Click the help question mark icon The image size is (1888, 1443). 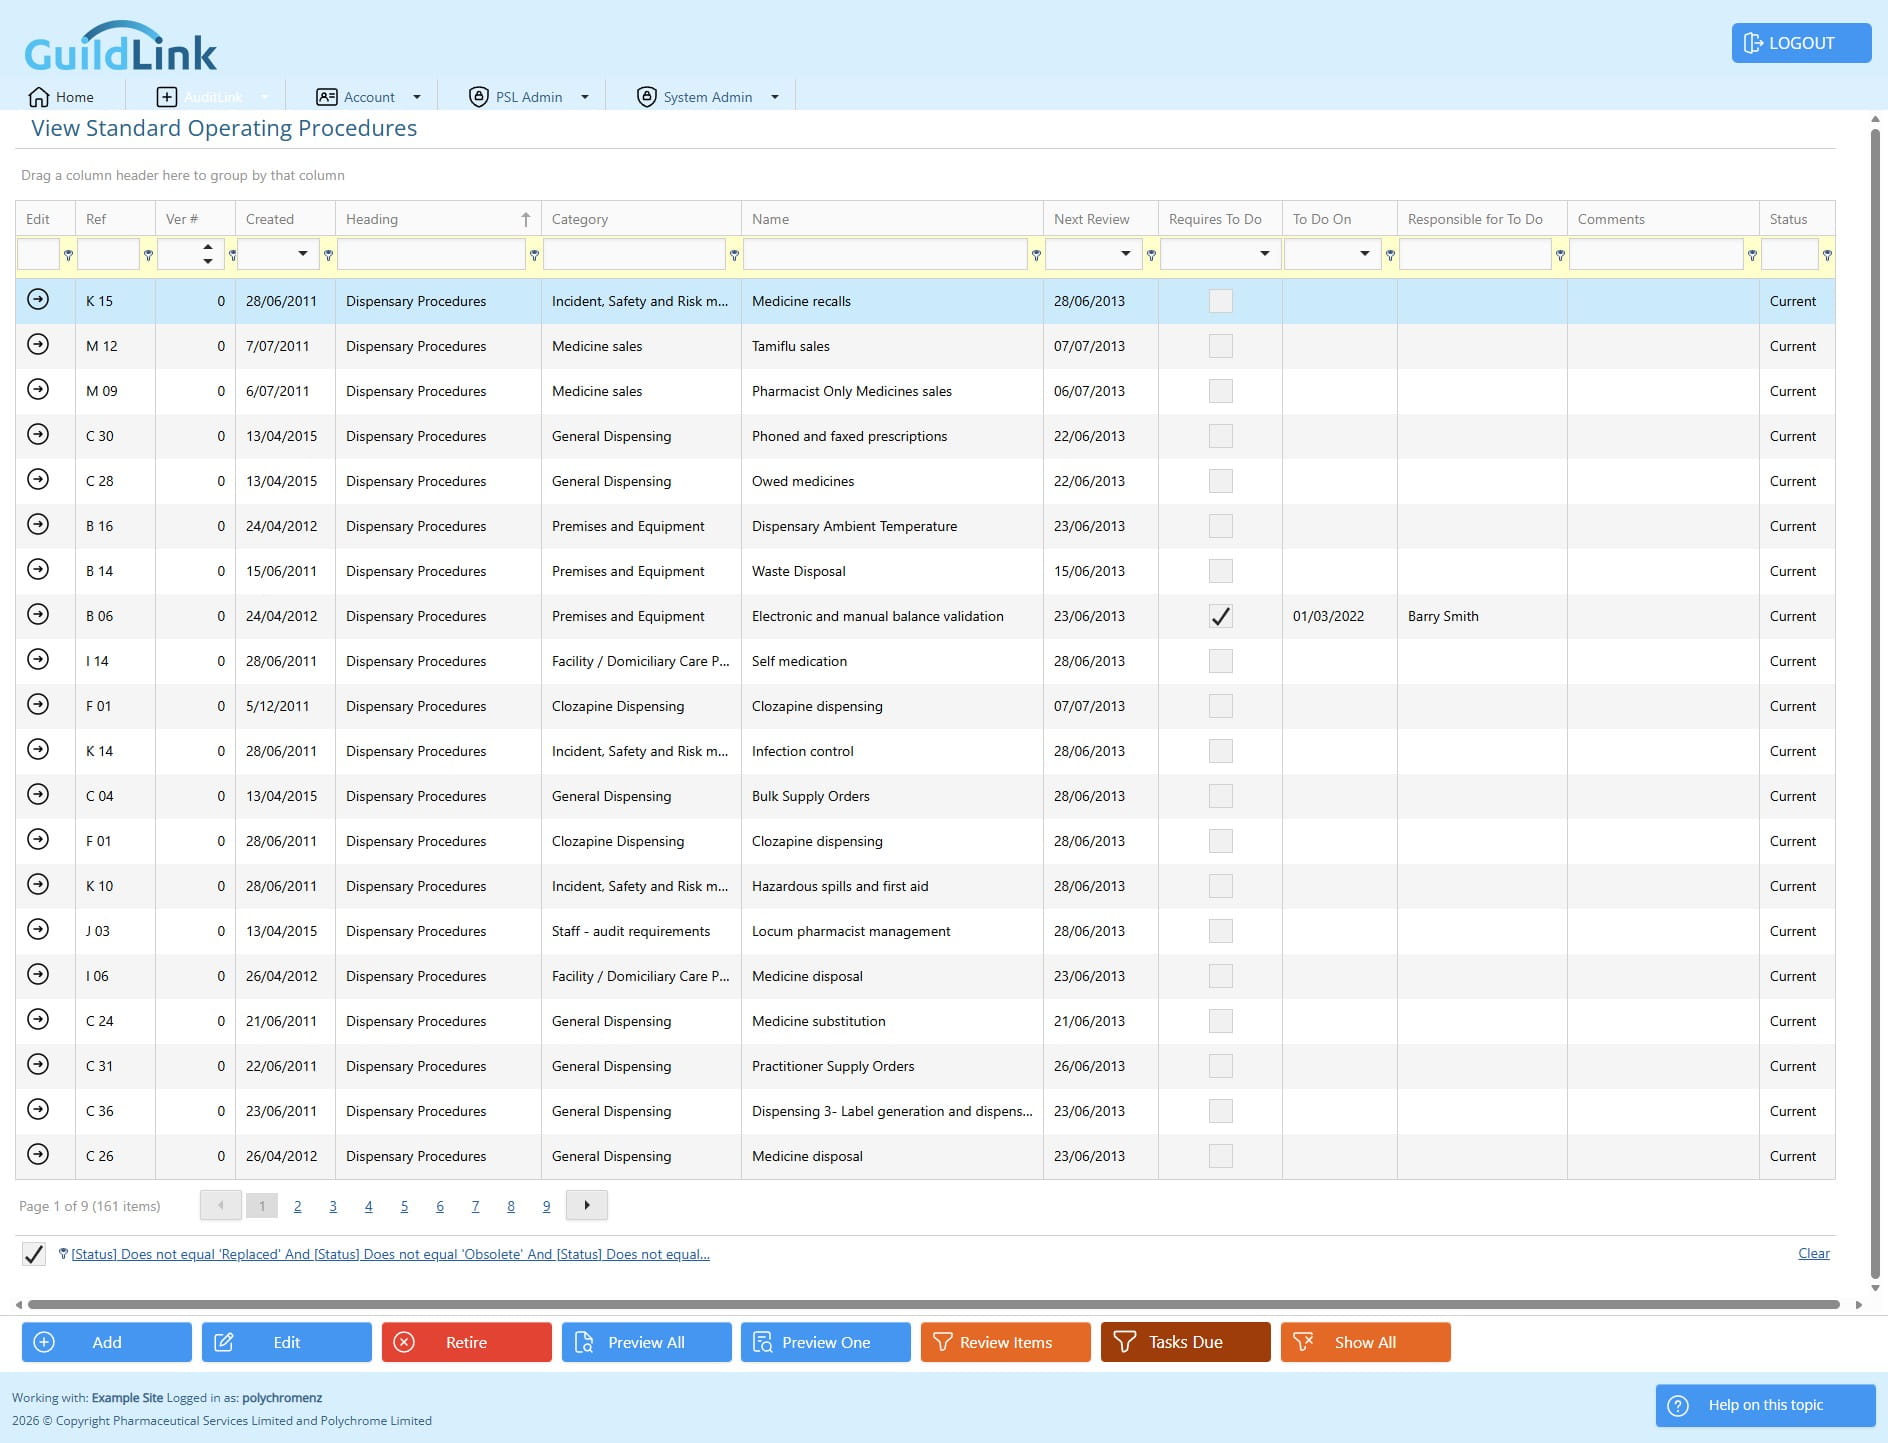(1679, 1405)
